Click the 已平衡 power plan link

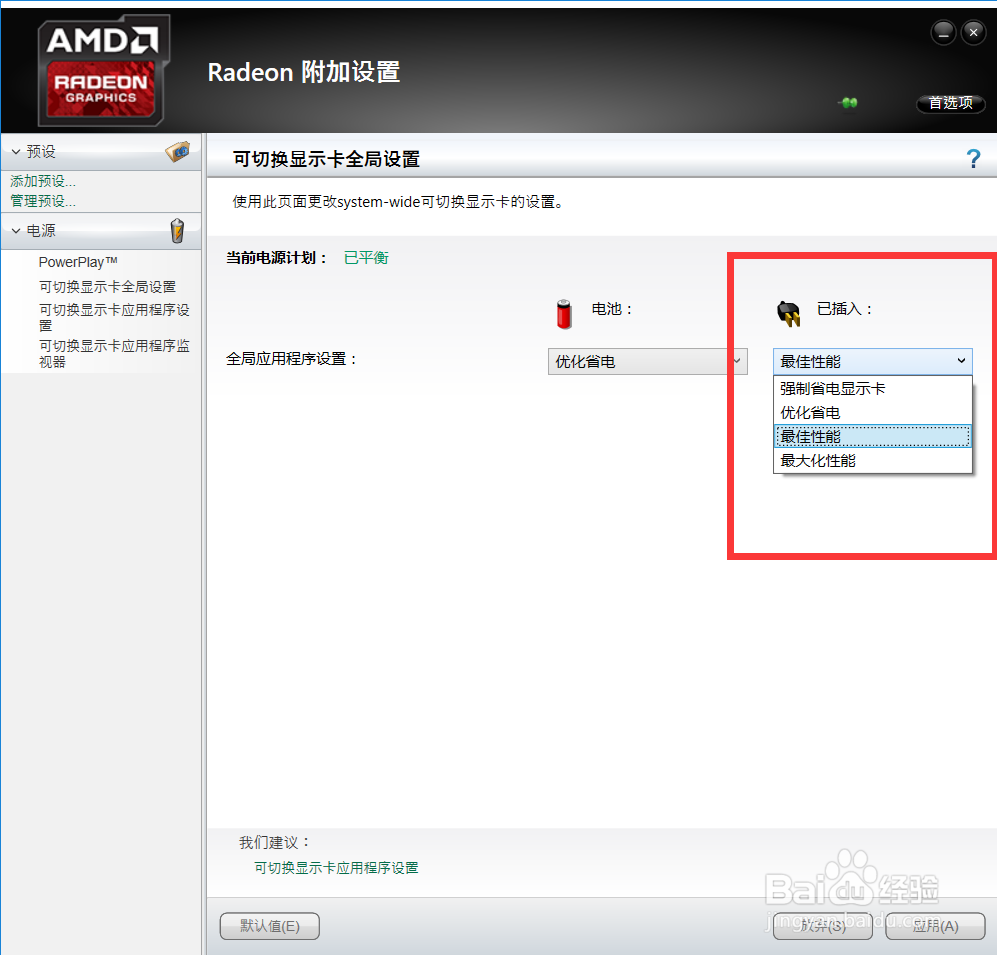(x=366, y=257)
